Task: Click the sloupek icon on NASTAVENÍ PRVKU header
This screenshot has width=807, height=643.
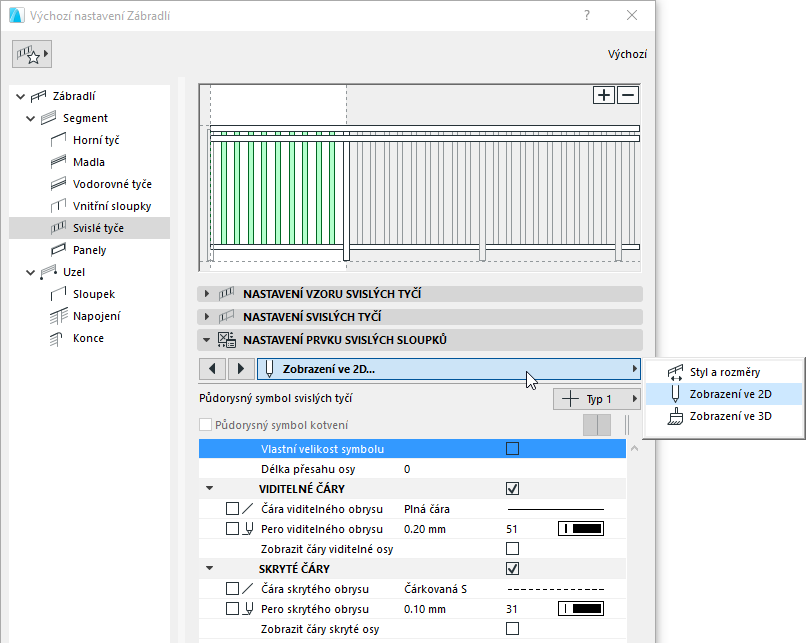Action: point(226,340)
